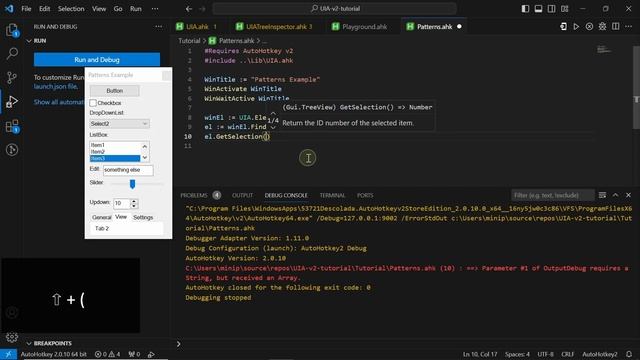Toggle secondary side bar layout icon

click(551, 9)
